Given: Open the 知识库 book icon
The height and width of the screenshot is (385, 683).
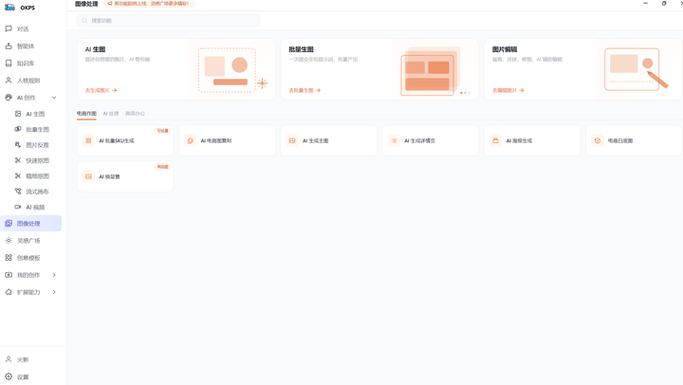Looking at the screenshot, I should pos(8,63).
